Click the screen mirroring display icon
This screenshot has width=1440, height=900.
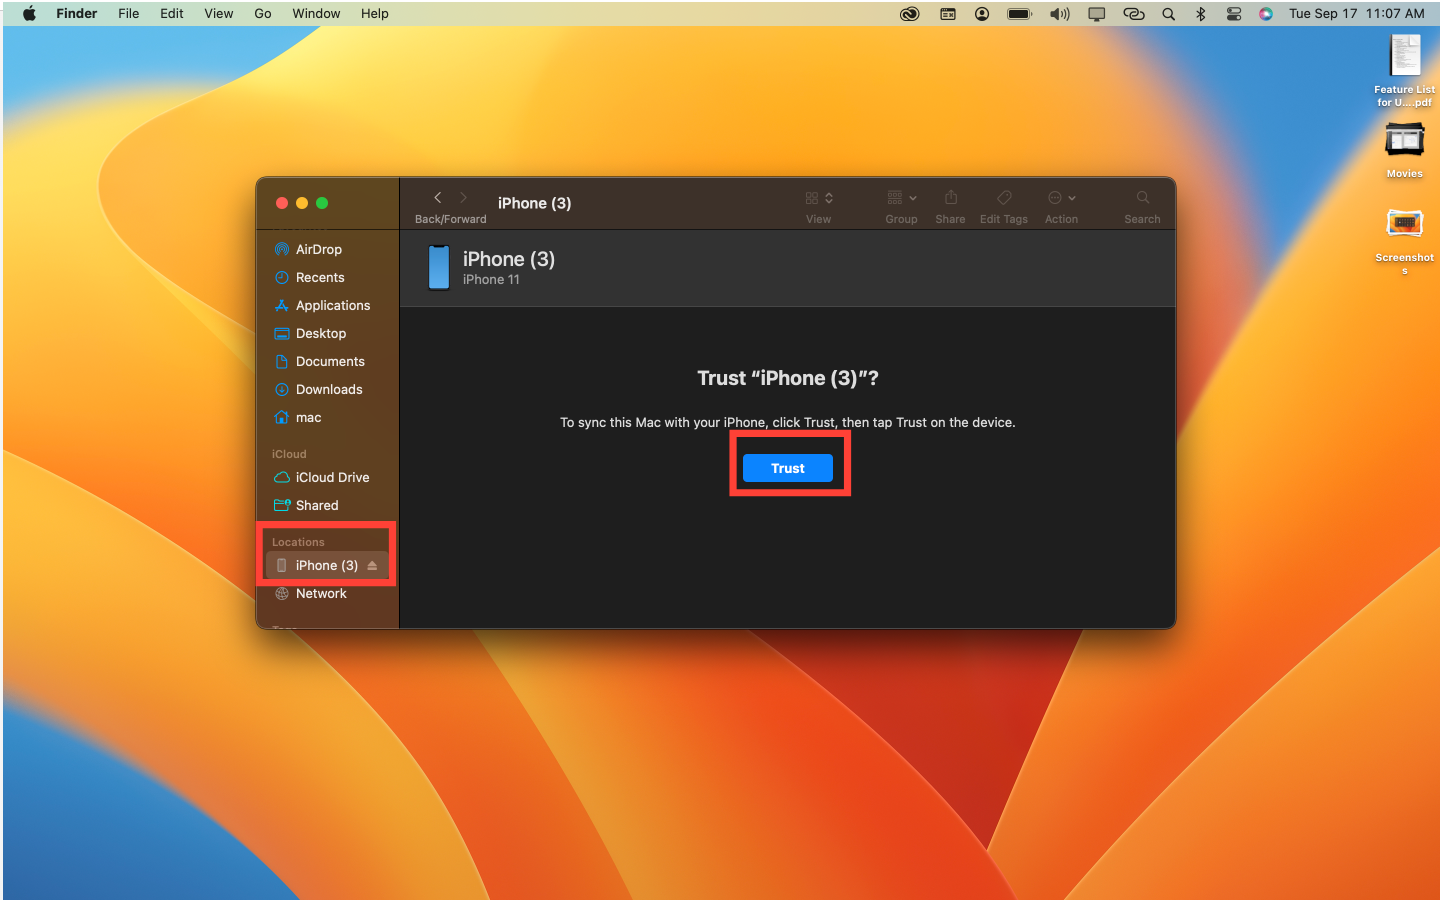(1097, 14)
